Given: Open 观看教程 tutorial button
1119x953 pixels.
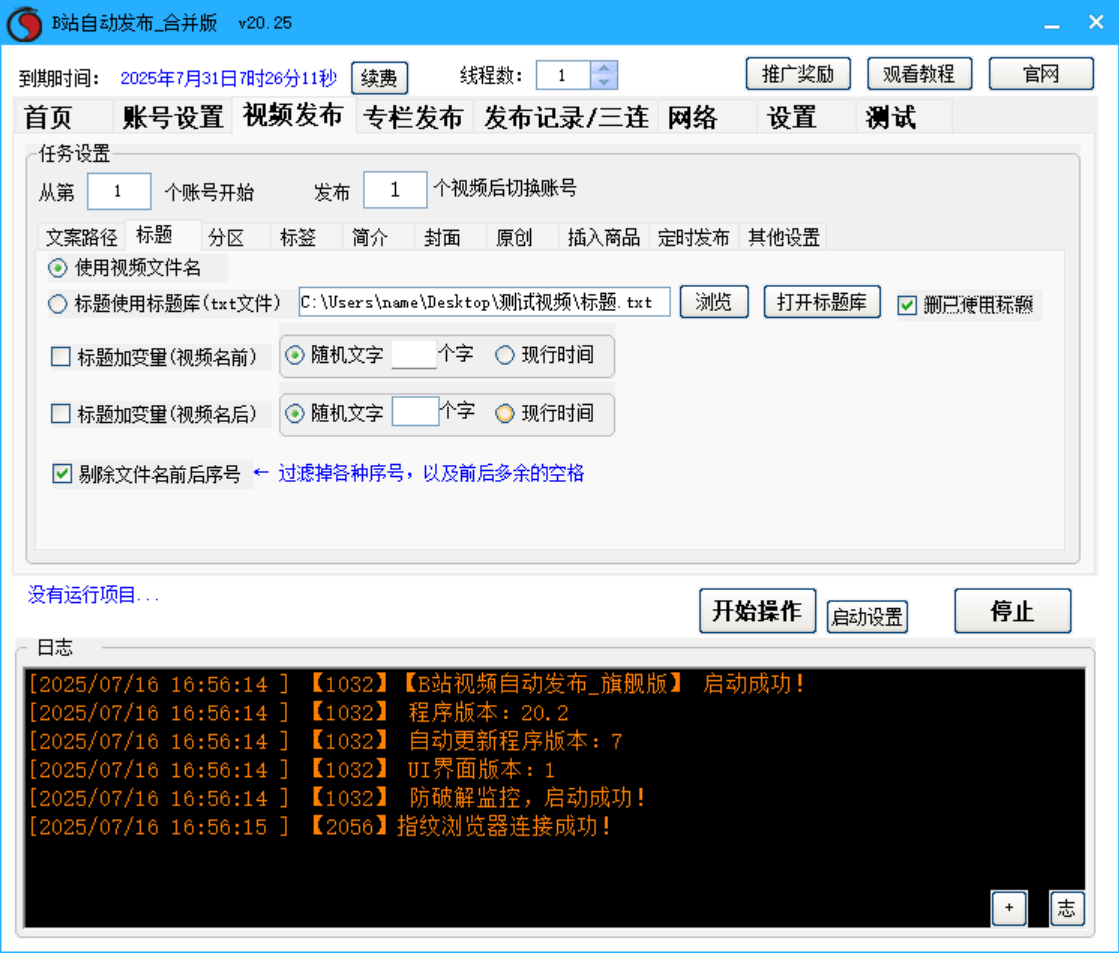Looking at the screenshot, I should pyautogui.click(x=919, y=74).
